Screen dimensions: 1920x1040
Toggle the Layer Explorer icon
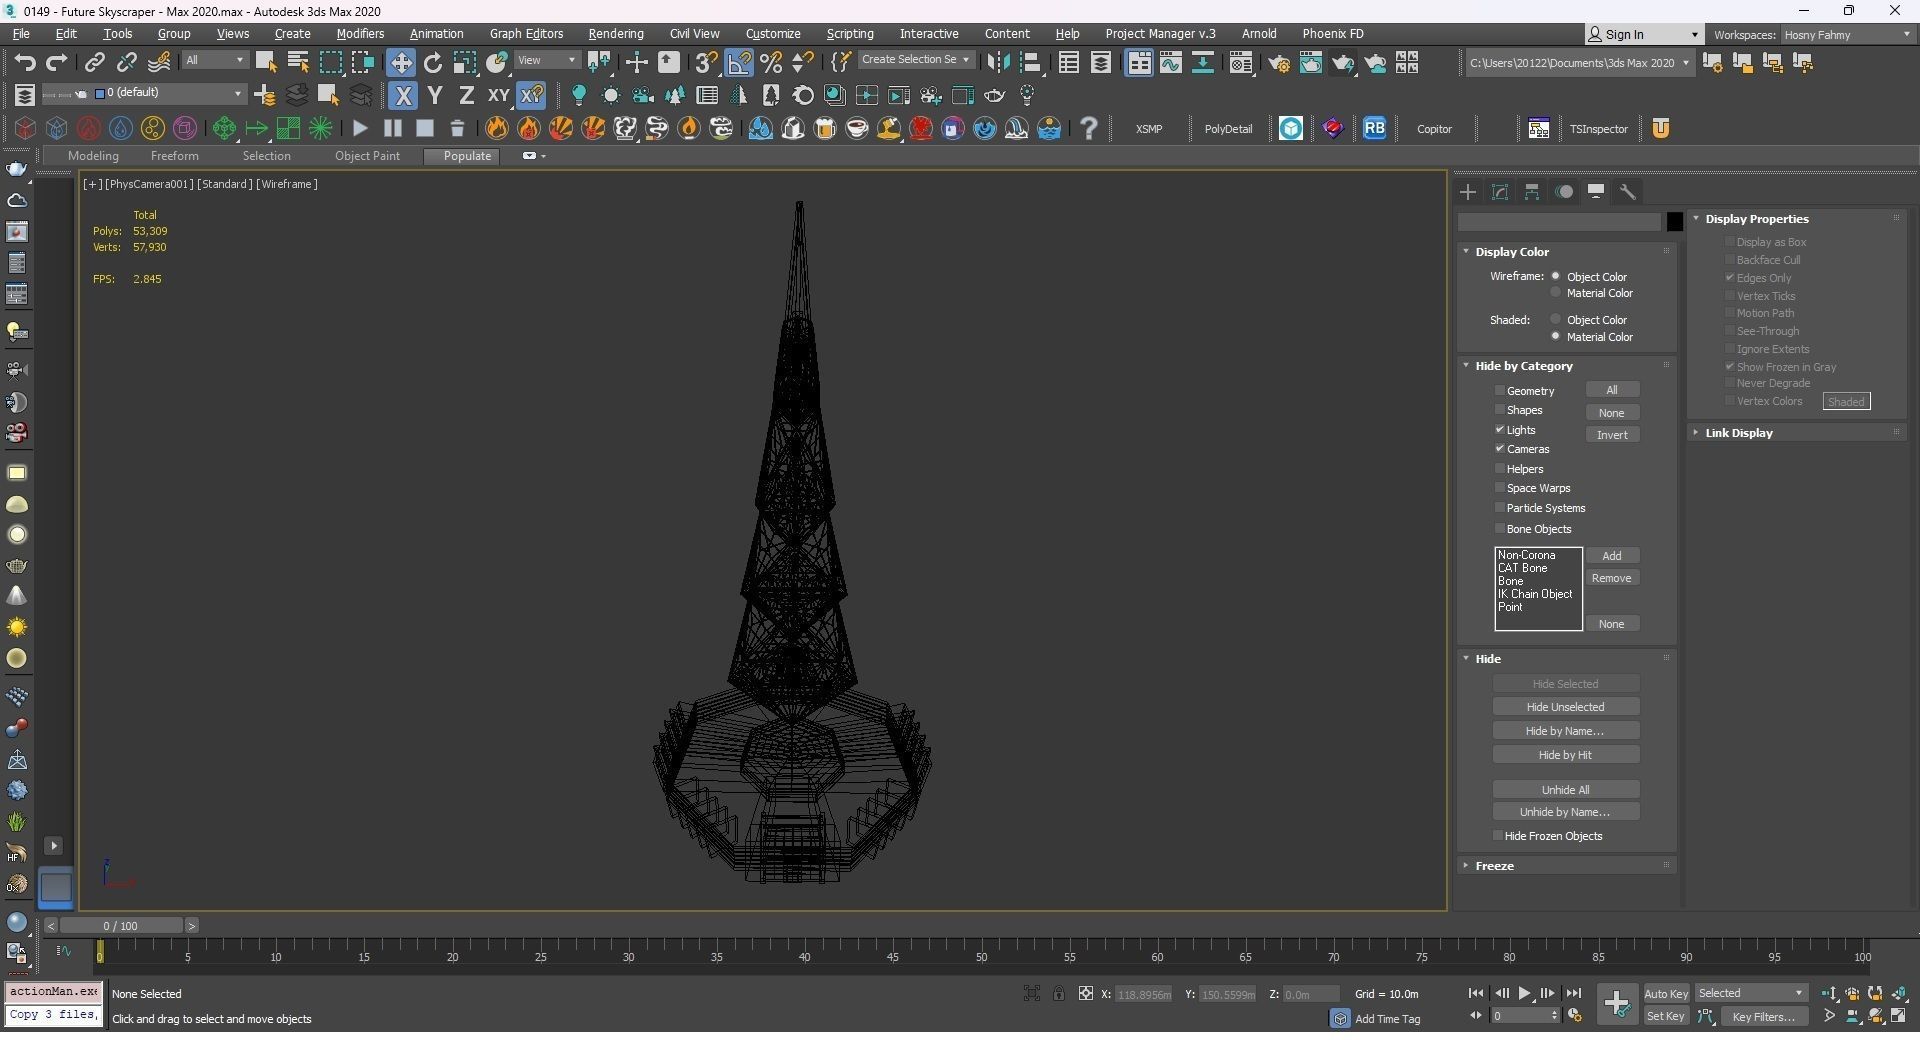coord(1101,63)
